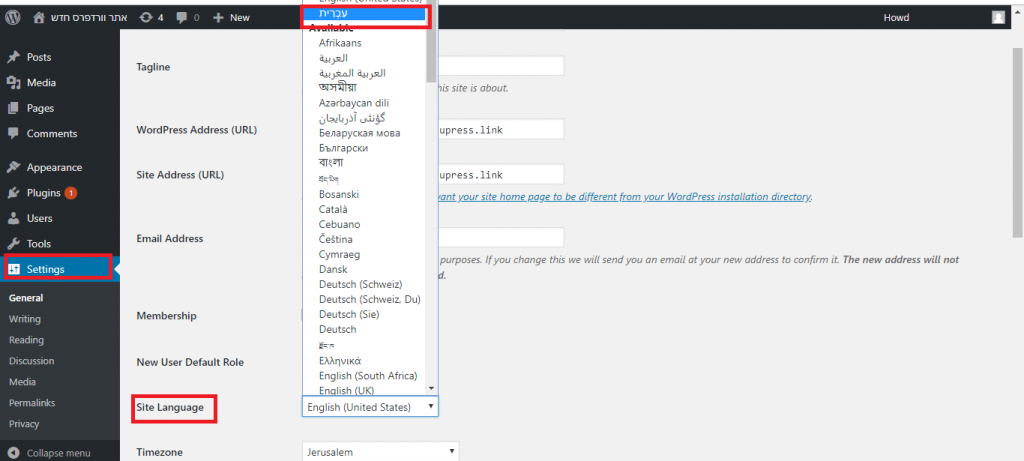Select Català language option
Viewport: 1024px width, 461px height.
333,209
